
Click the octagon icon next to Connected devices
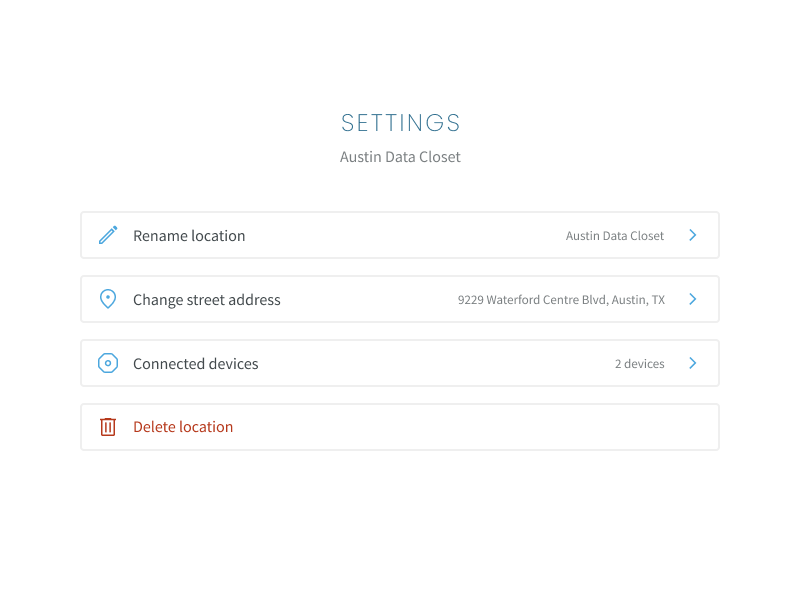pyautogui.click(x=108, y=363)
